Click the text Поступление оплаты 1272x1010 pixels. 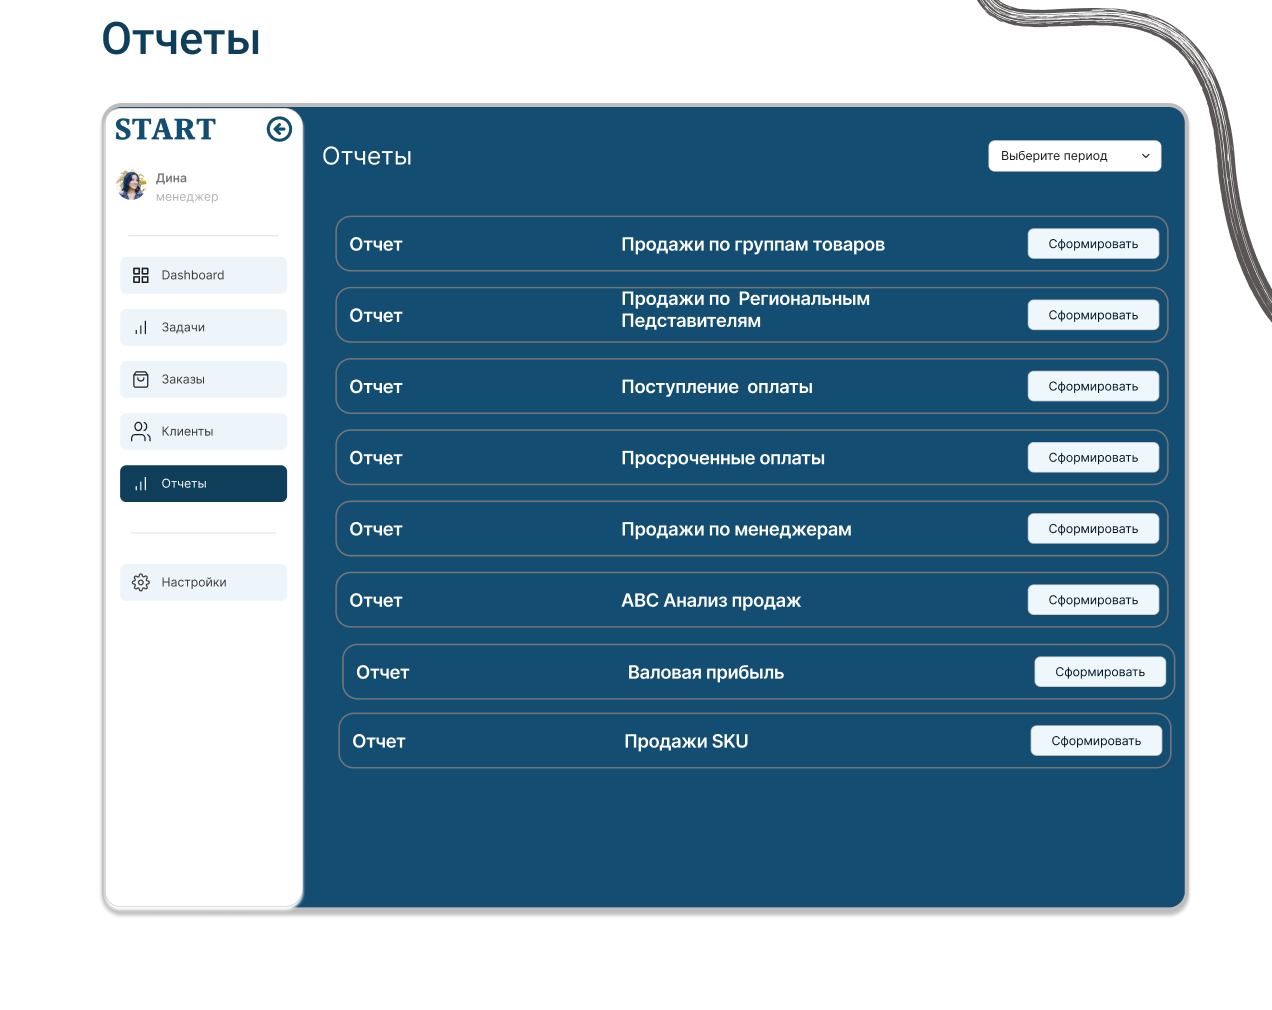pyautogui.click(x=717, y=386)
